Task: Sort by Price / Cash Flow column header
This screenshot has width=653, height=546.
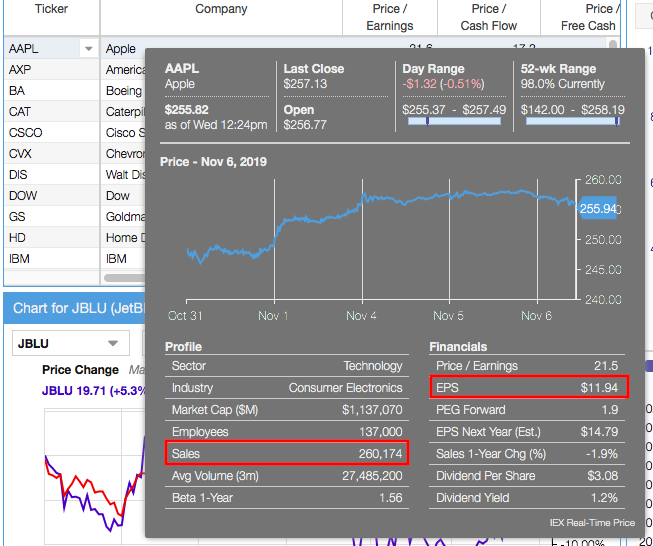Action: [489, 17]
